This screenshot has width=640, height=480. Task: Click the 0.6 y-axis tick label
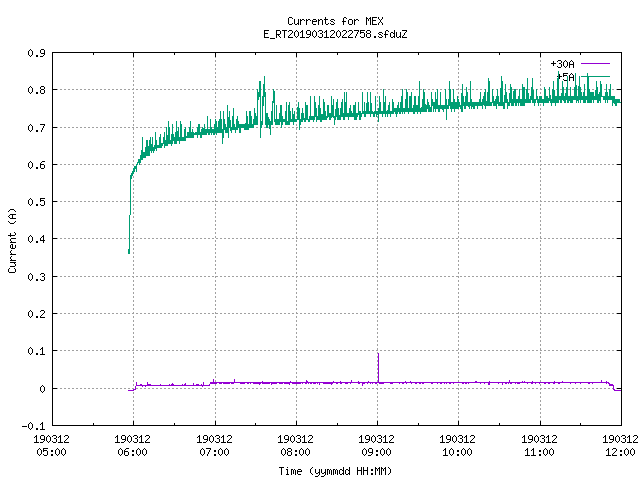click(36, 165)
